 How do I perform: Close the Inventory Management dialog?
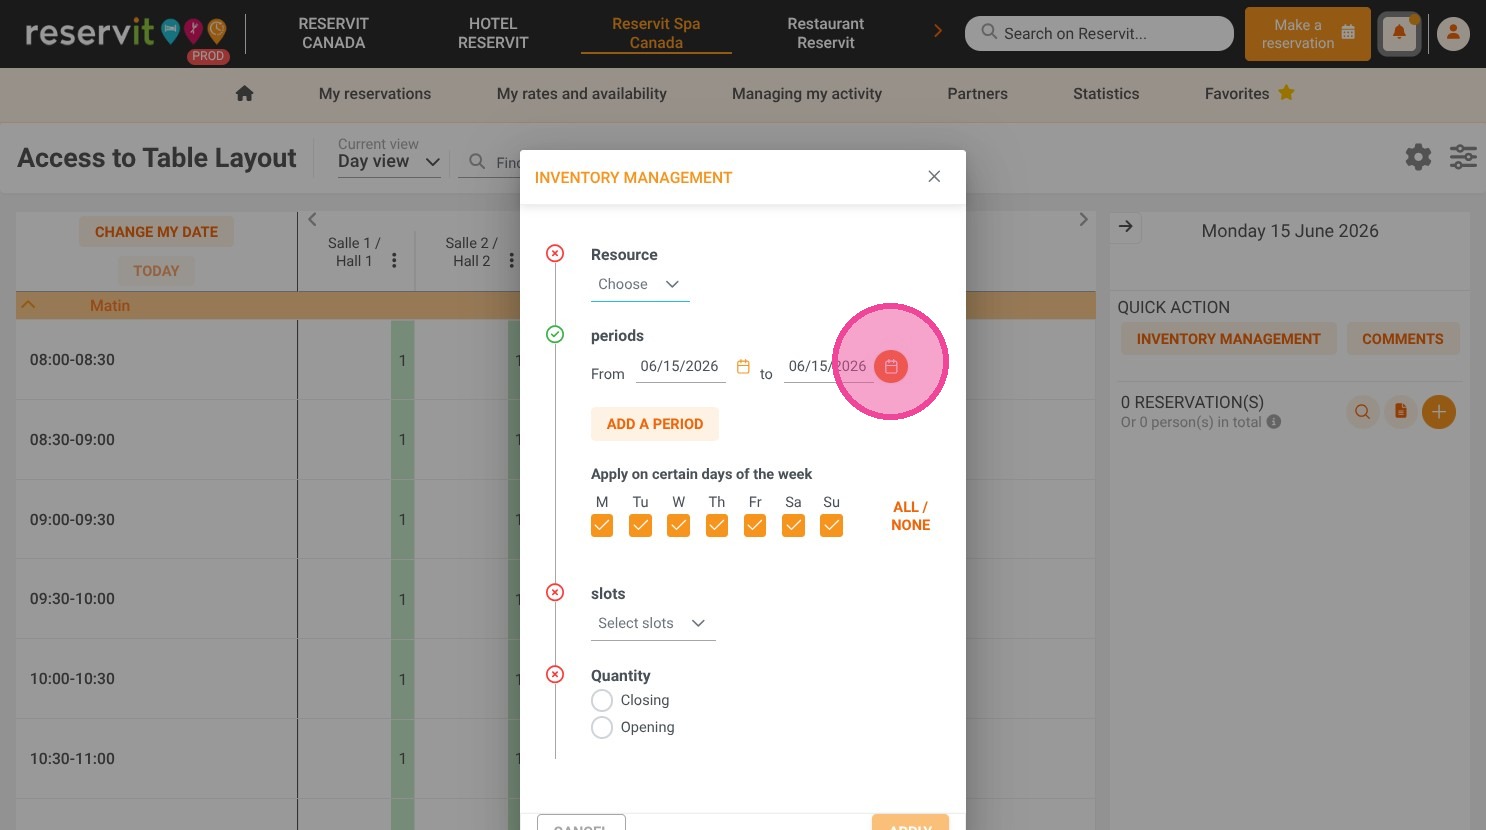click(934, 176)
